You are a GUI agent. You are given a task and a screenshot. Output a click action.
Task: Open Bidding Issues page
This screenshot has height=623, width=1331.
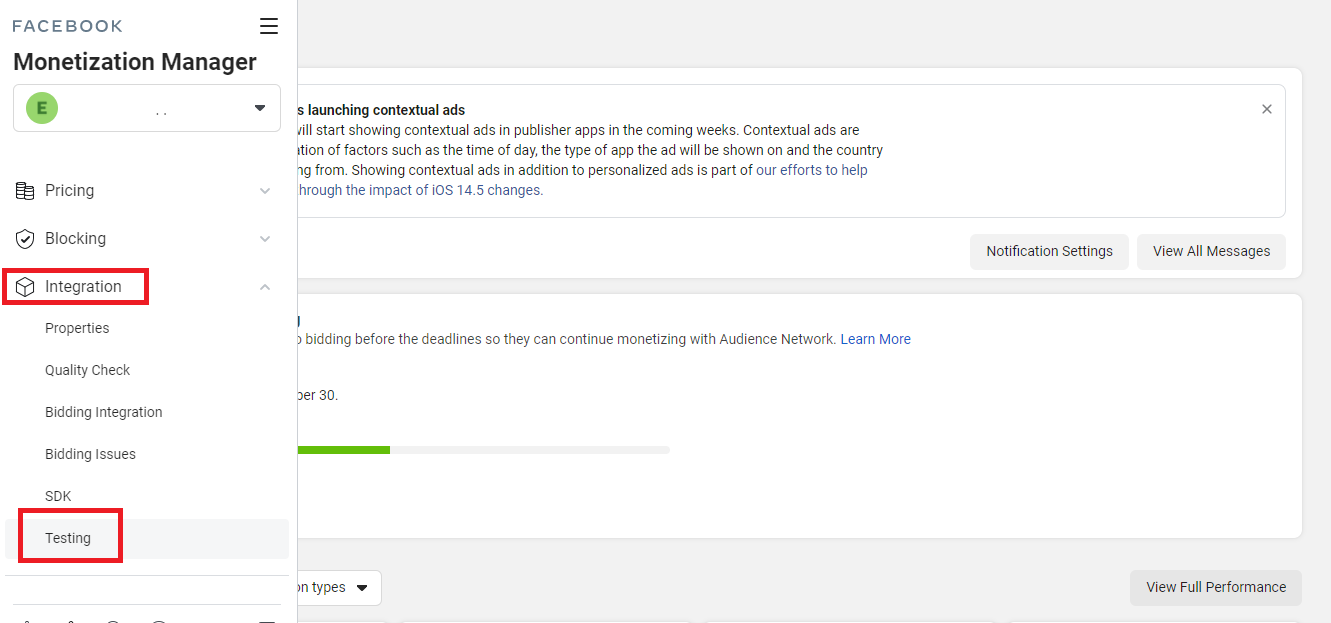tap(90, 454)
